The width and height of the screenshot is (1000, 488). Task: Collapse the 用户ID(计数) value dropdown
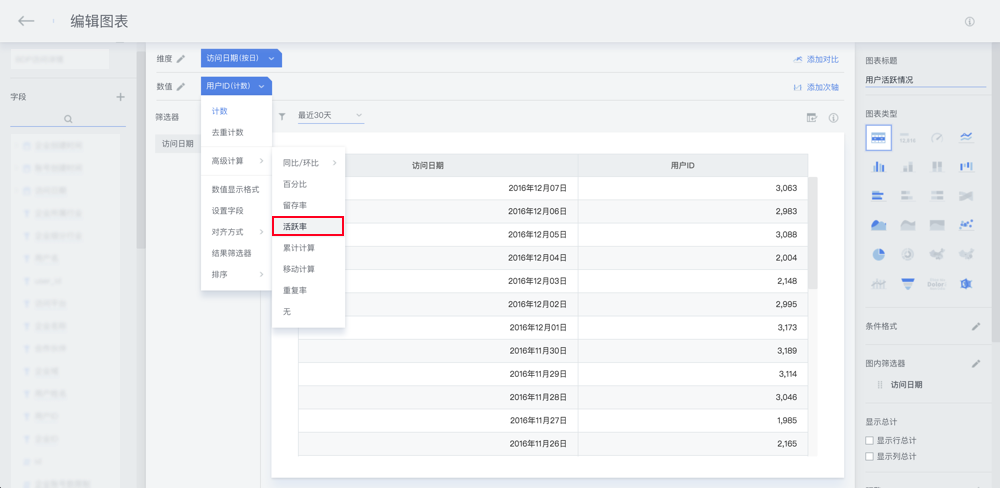click(236, 86)
